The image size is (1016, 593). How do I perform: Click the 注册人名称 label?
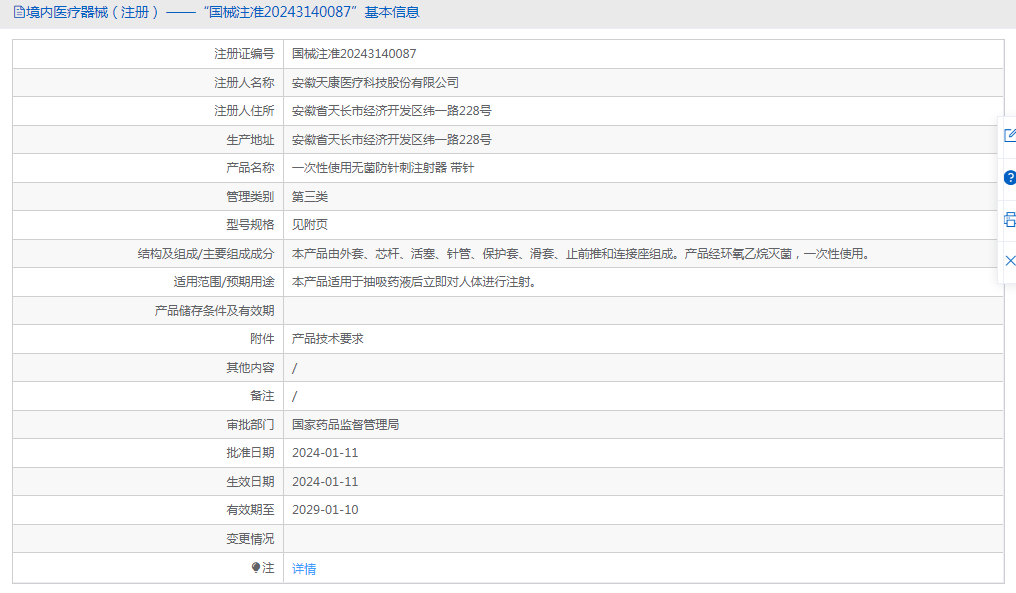(x=244, y=82)
